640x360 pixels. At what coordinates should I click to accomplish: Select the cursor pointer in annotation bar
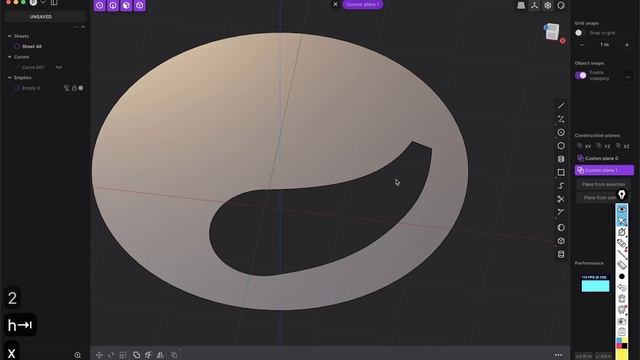pos(622,221)
